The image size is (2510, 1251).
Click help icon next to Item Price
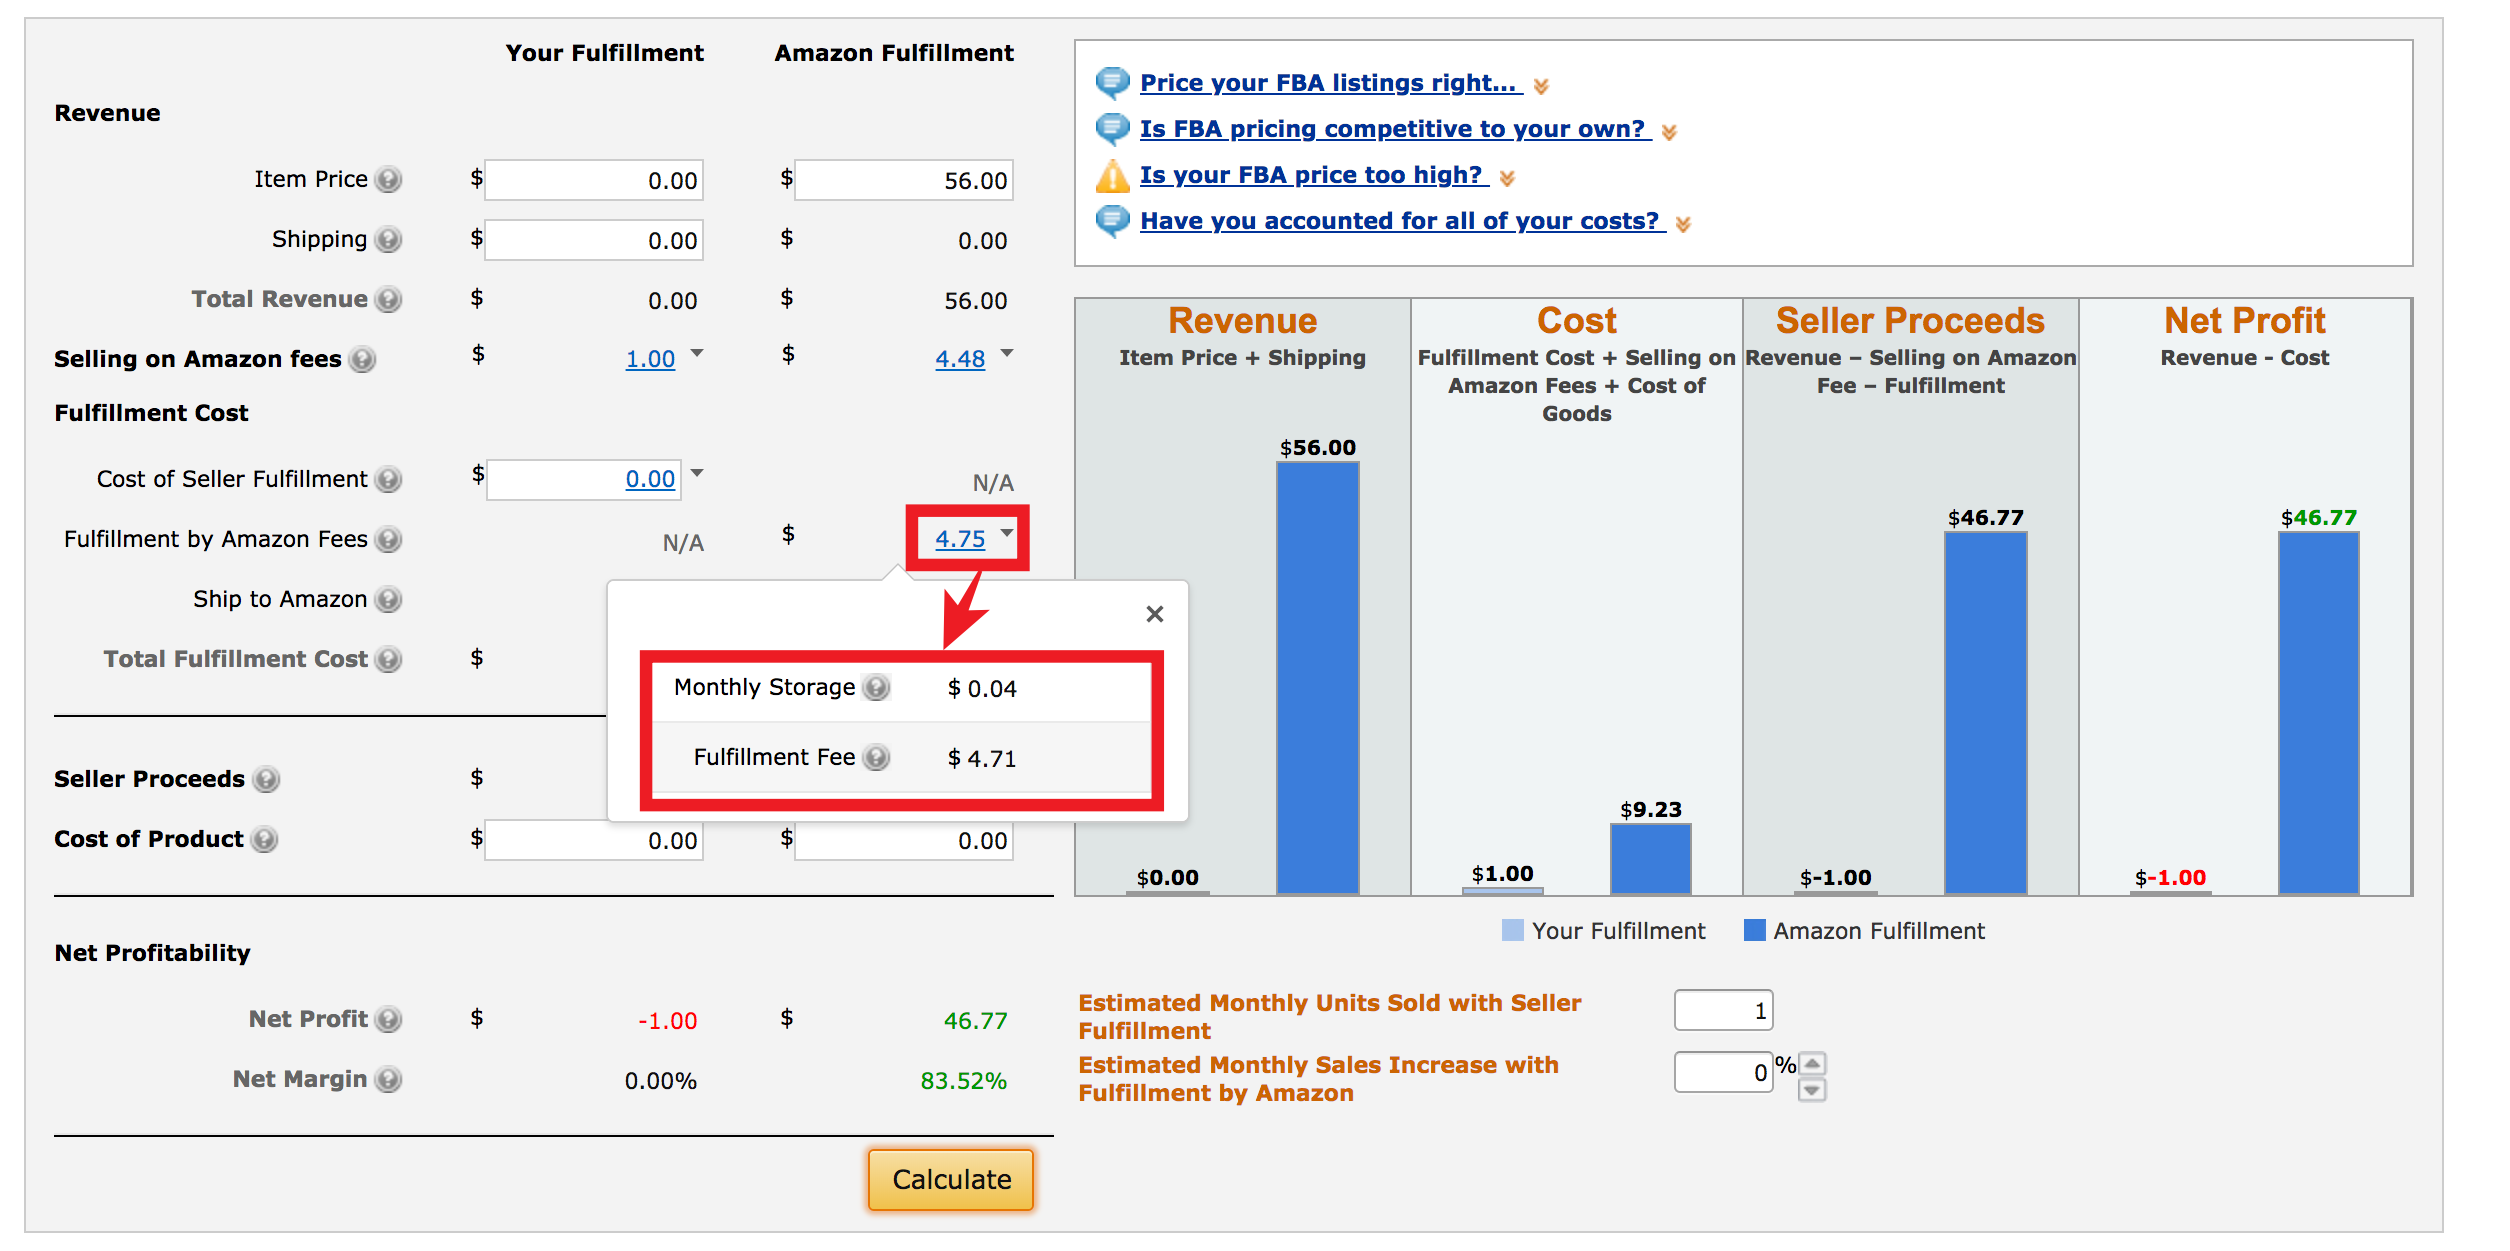click(388, 179)
